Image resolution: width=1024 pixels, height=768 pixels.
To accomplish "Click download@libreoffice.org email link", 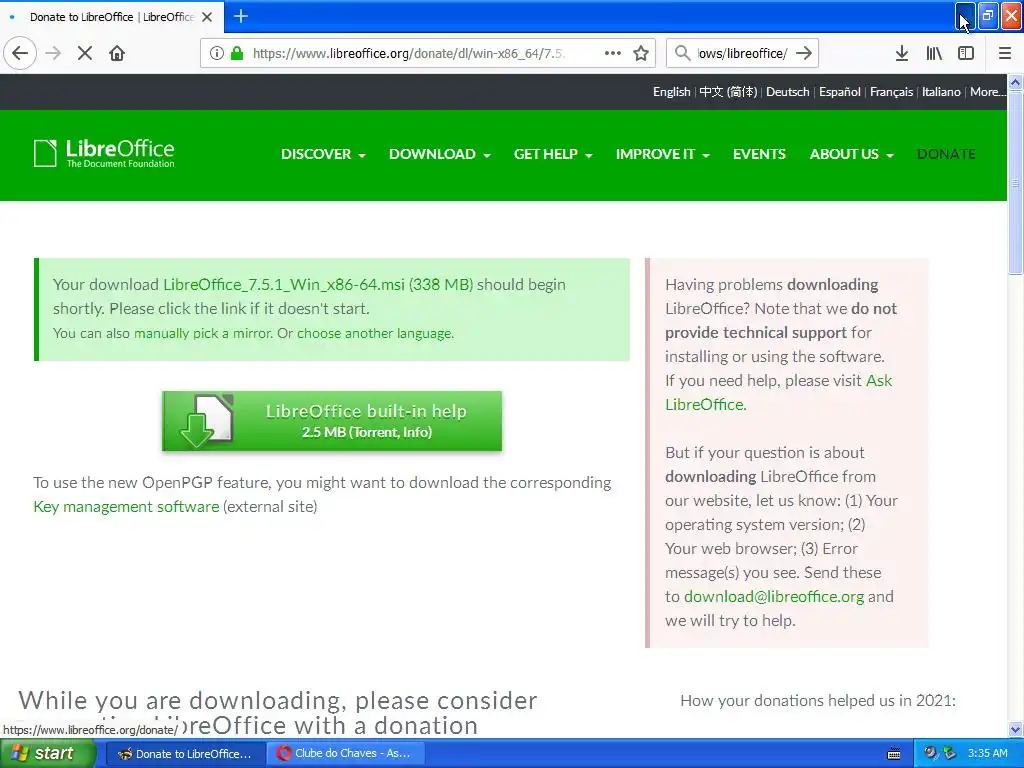I will point(774,597).
